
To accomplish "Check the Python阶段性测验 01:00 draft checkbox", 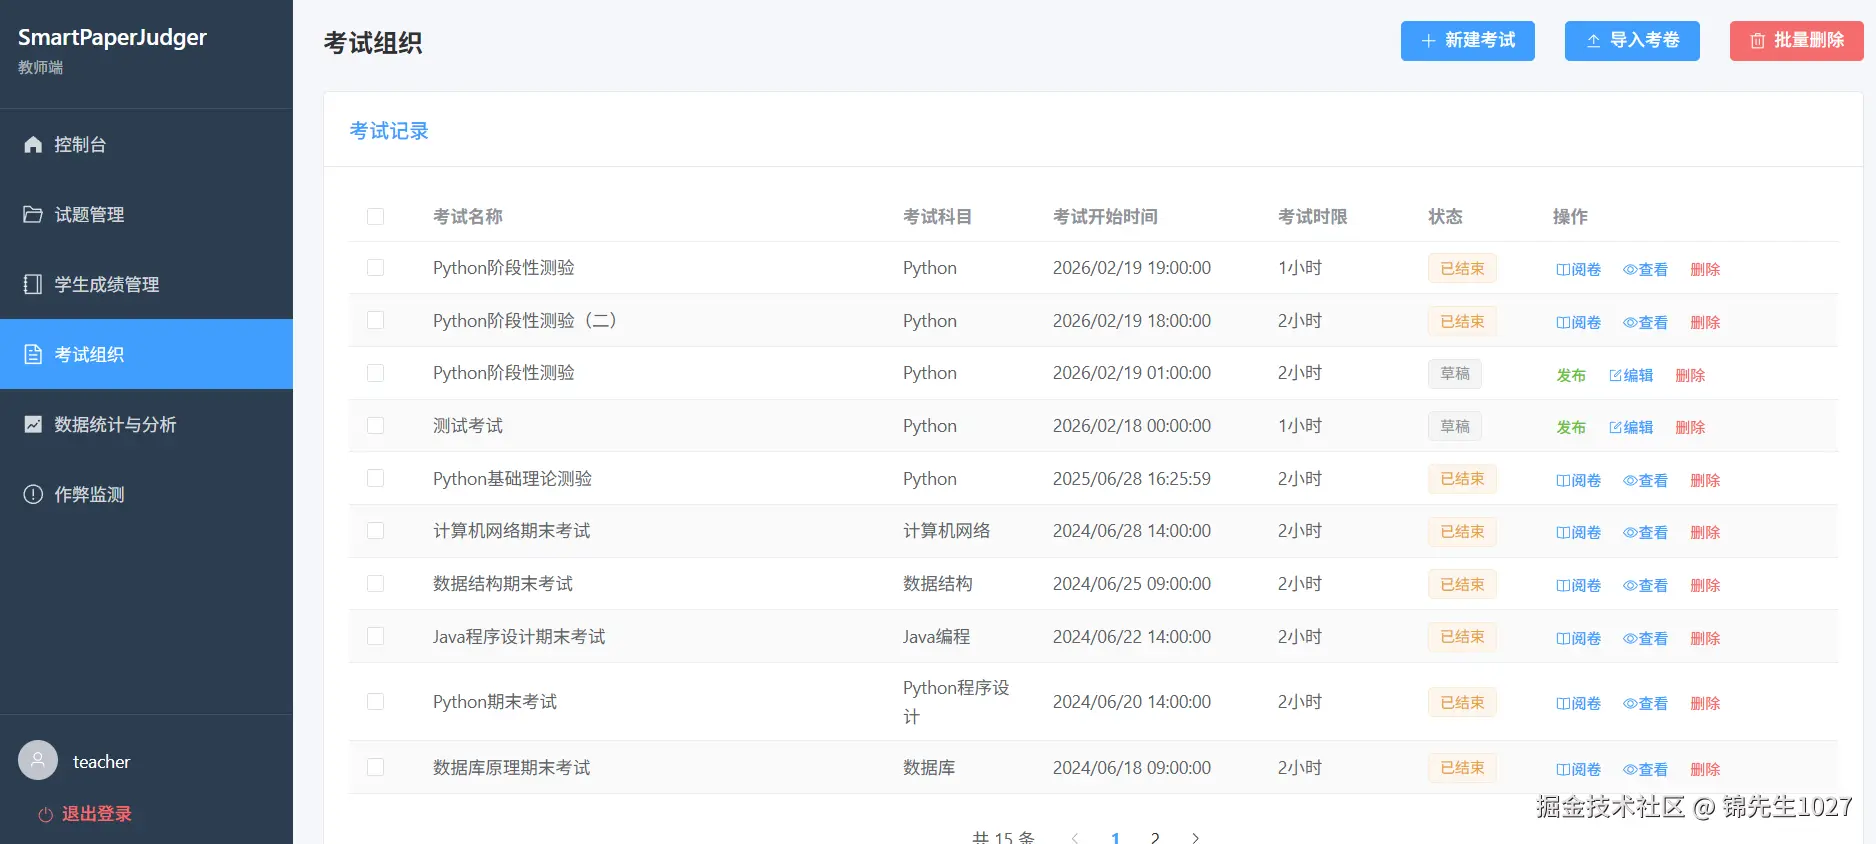I will (376, 373).
